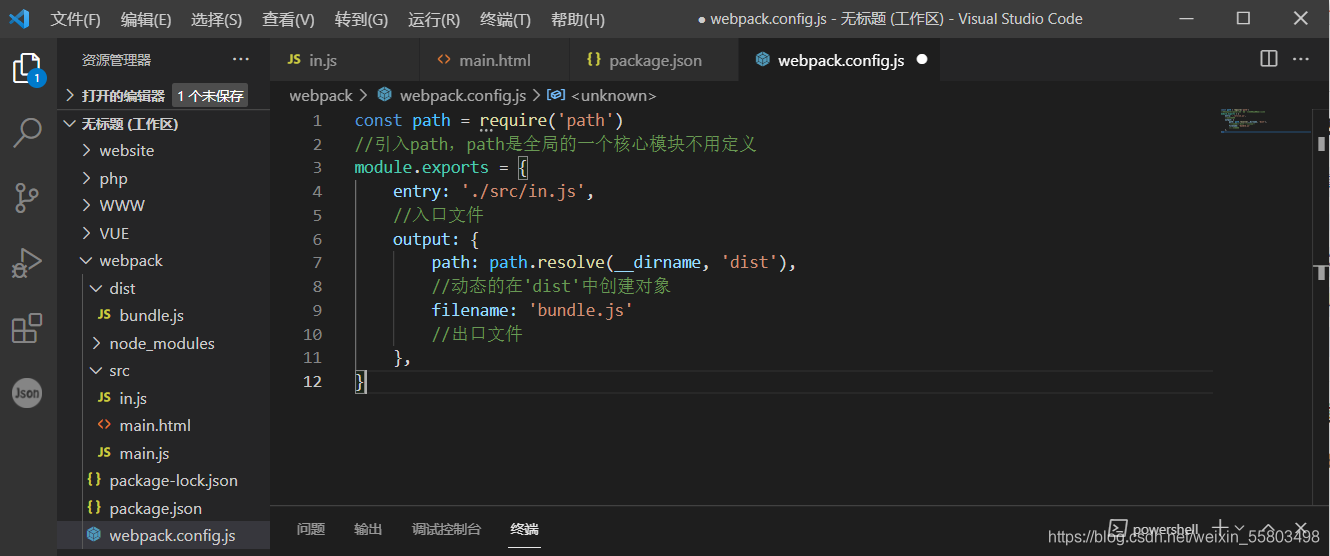Click the powershell terminal icon
The height and width of the screenshot is (556, 1330).
coord(1117,528)
